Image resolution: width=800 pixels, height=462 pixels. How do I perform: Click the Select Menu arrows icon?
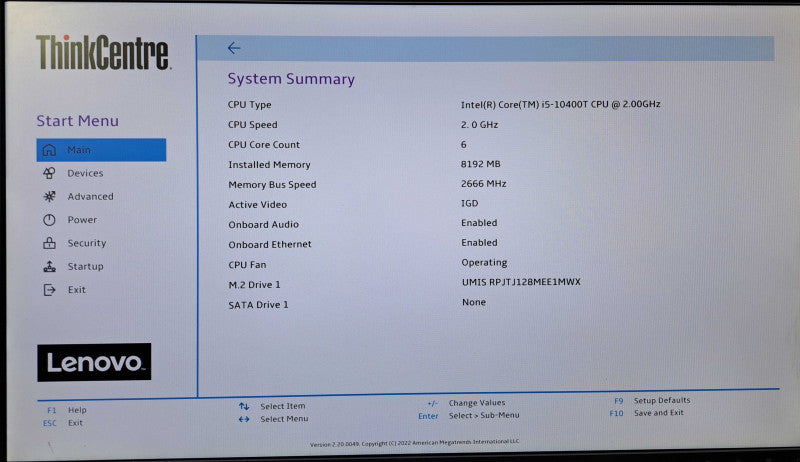click(x=244, y=419)
